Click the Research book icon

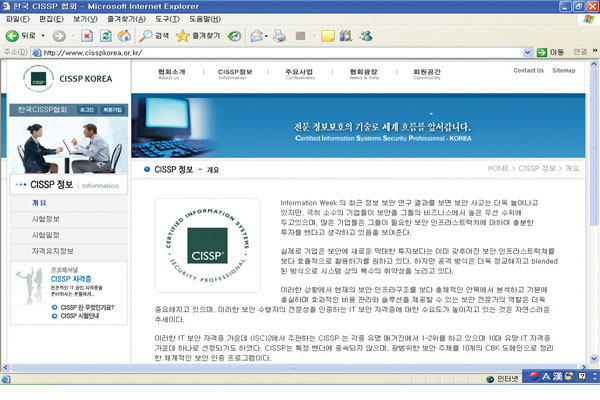click(346, 36)
